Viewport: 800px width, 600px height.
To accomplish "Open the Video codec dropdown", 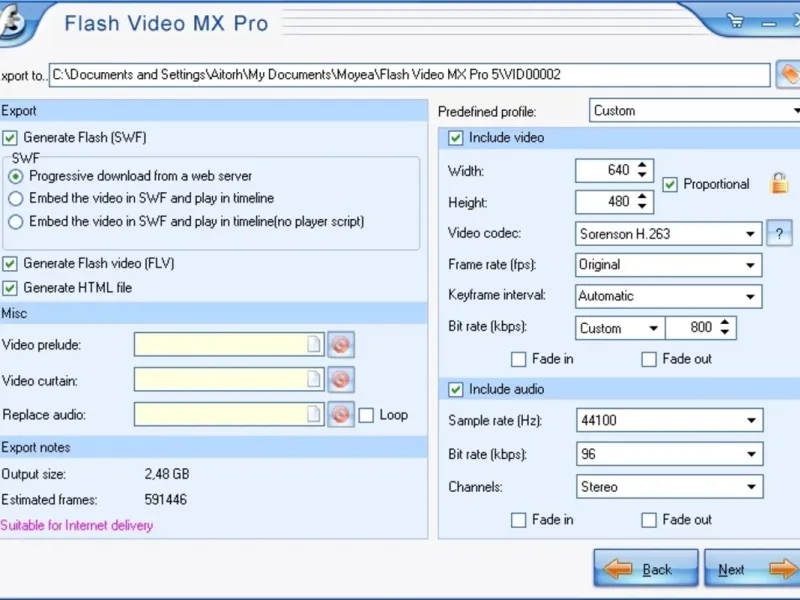I will (668, 234).
